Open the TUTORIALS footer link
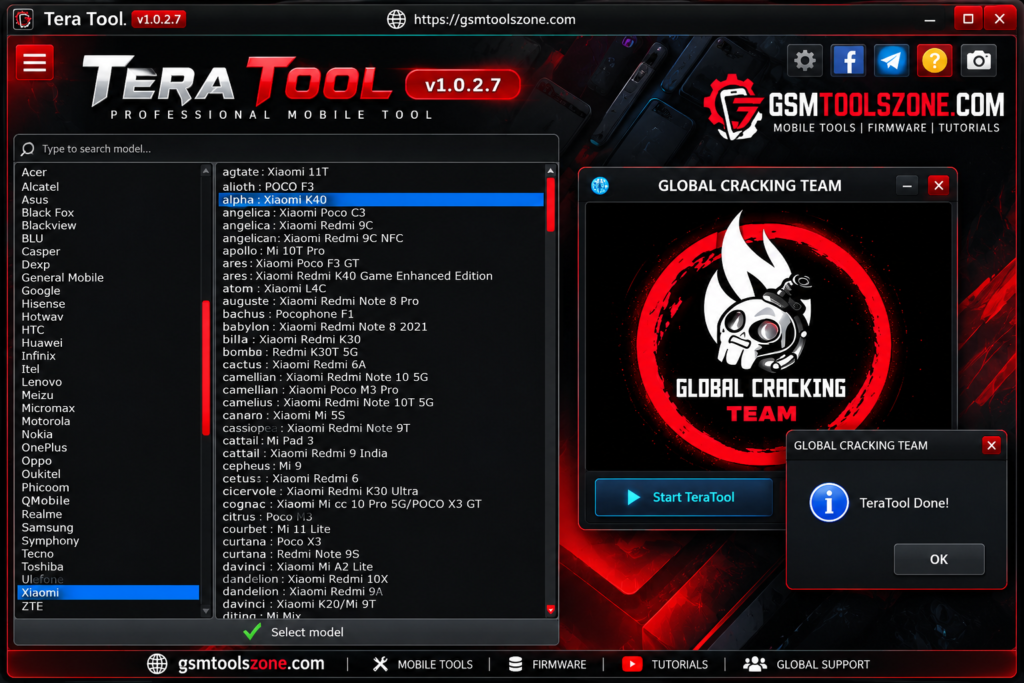 tap(680, 664)
